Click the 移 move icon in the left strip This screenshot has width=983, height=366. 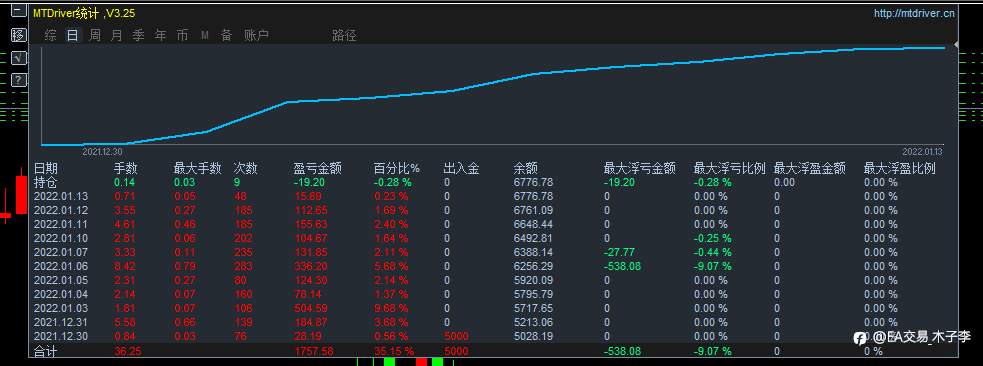tap(18, 34)
